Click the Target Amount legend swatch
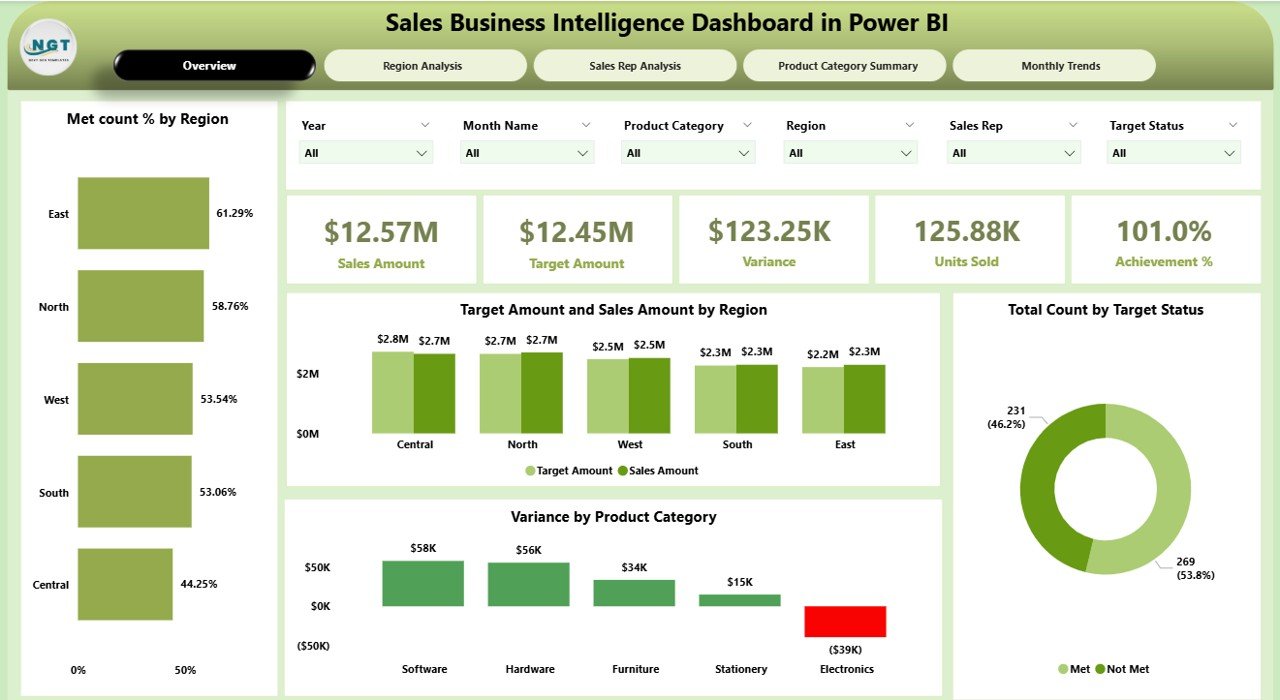Screen dimensions: 1280x700 (x=530, y=471)
